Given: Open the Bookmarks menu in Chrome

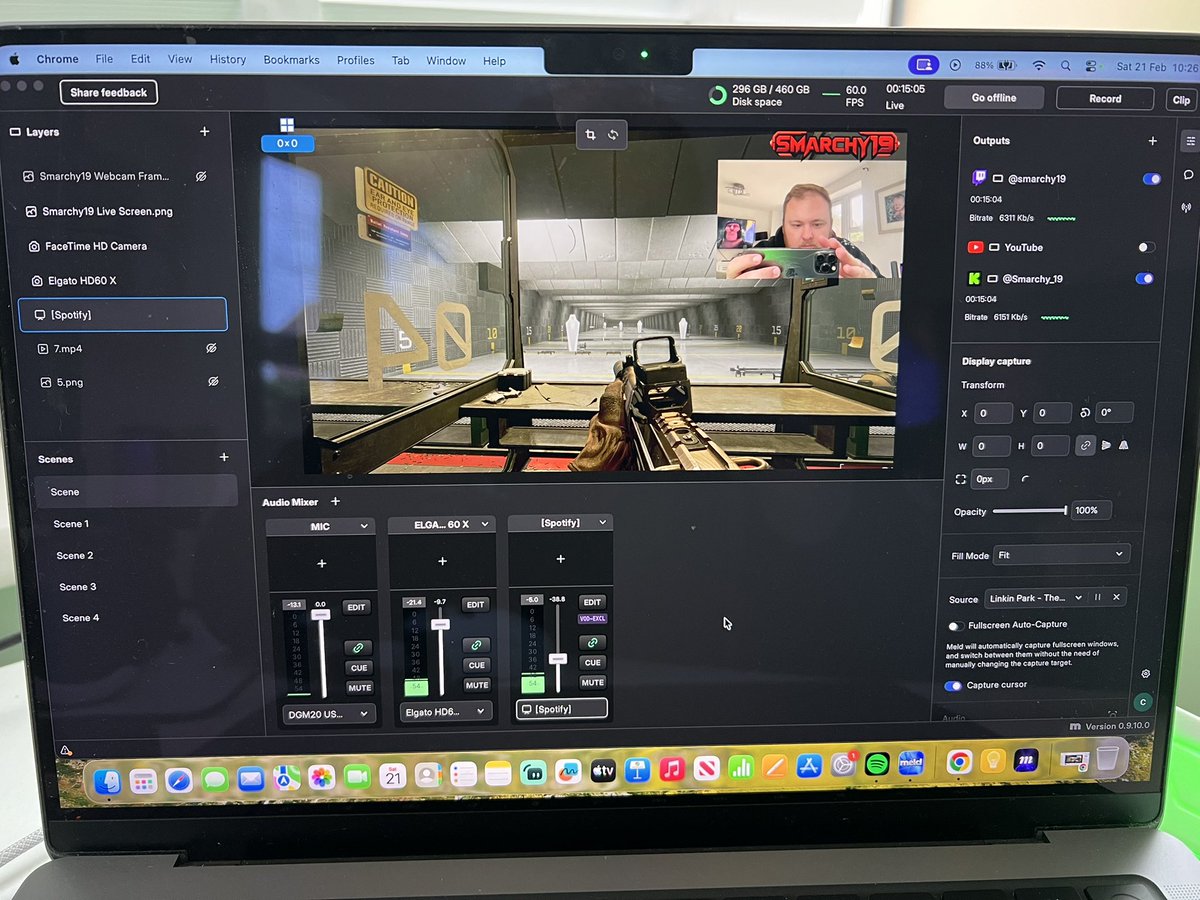Looking at the screenshot, I should [291, 59].
